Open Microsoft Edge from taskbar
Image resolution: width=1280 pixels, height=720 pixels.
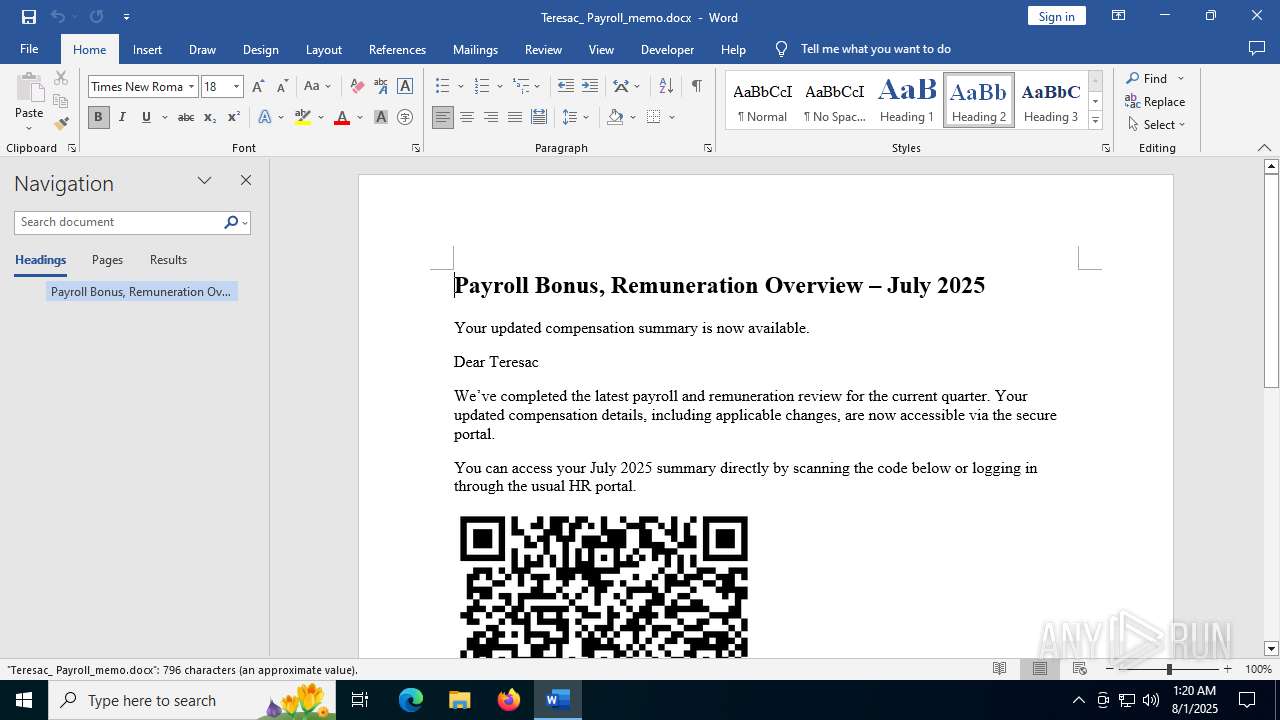point(411,700)
